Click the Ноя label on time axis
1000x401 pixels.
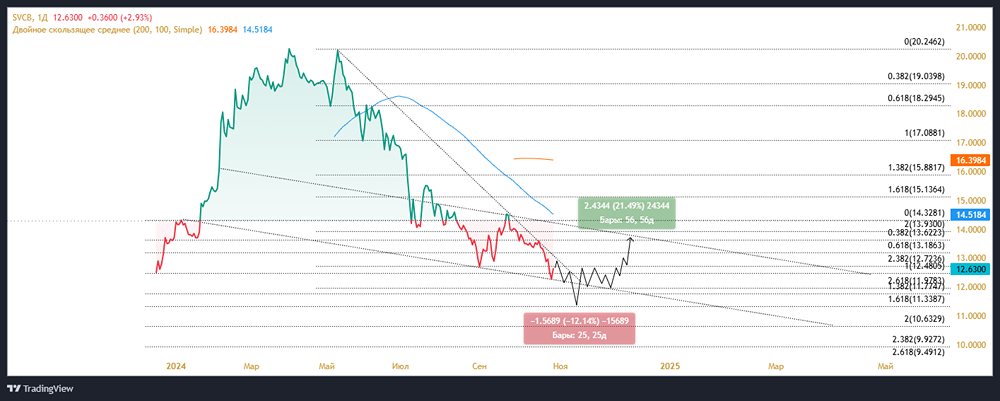pyautogui.click(x=561, y=367)
